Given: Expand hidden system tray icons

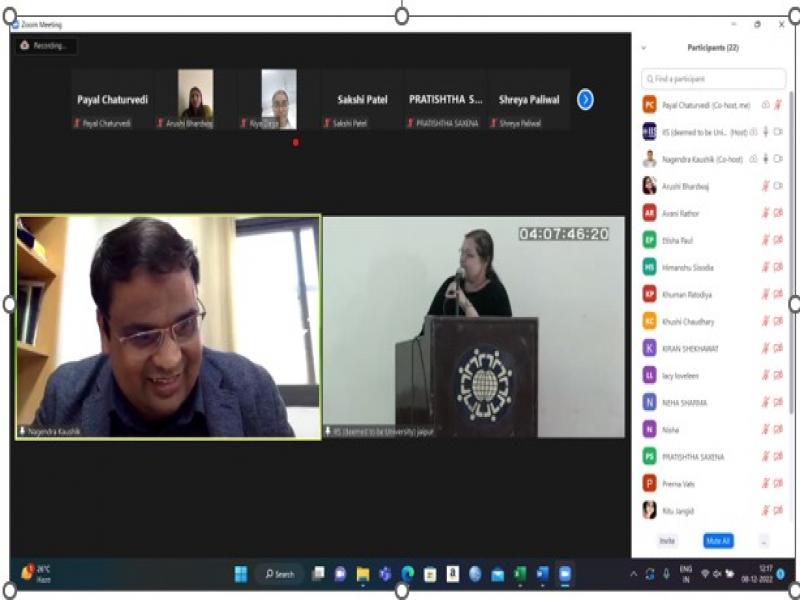Looking at the screenshot, I should (633, 574).
